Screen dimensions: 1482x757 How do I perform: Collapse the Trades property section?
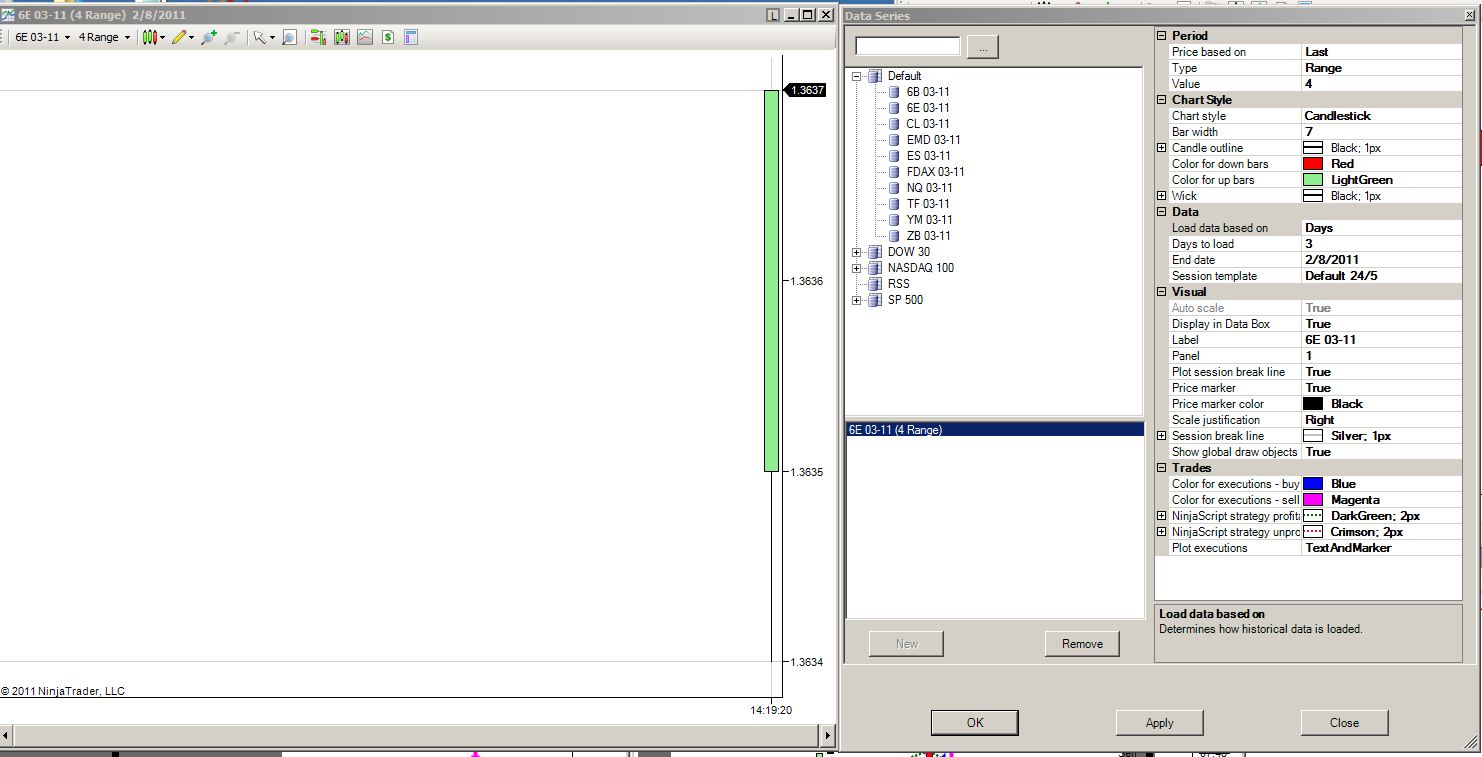[x=1162, y=468]
